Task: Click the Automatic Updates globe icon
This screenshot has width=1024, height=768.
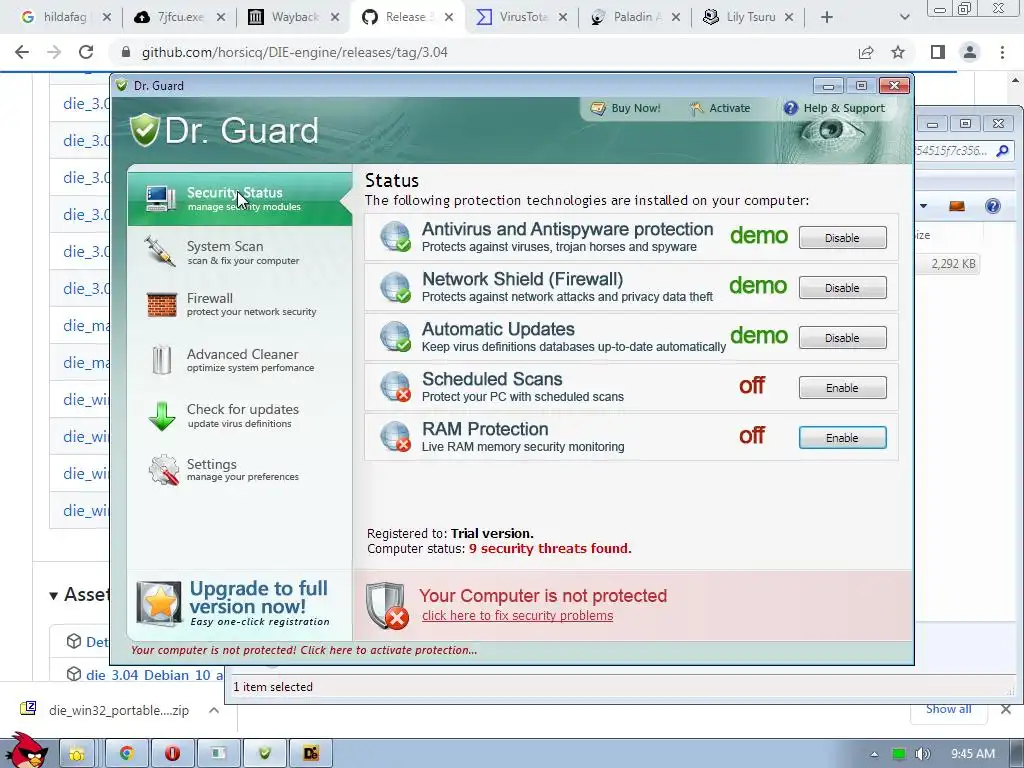Action: [x=395, y=336]
